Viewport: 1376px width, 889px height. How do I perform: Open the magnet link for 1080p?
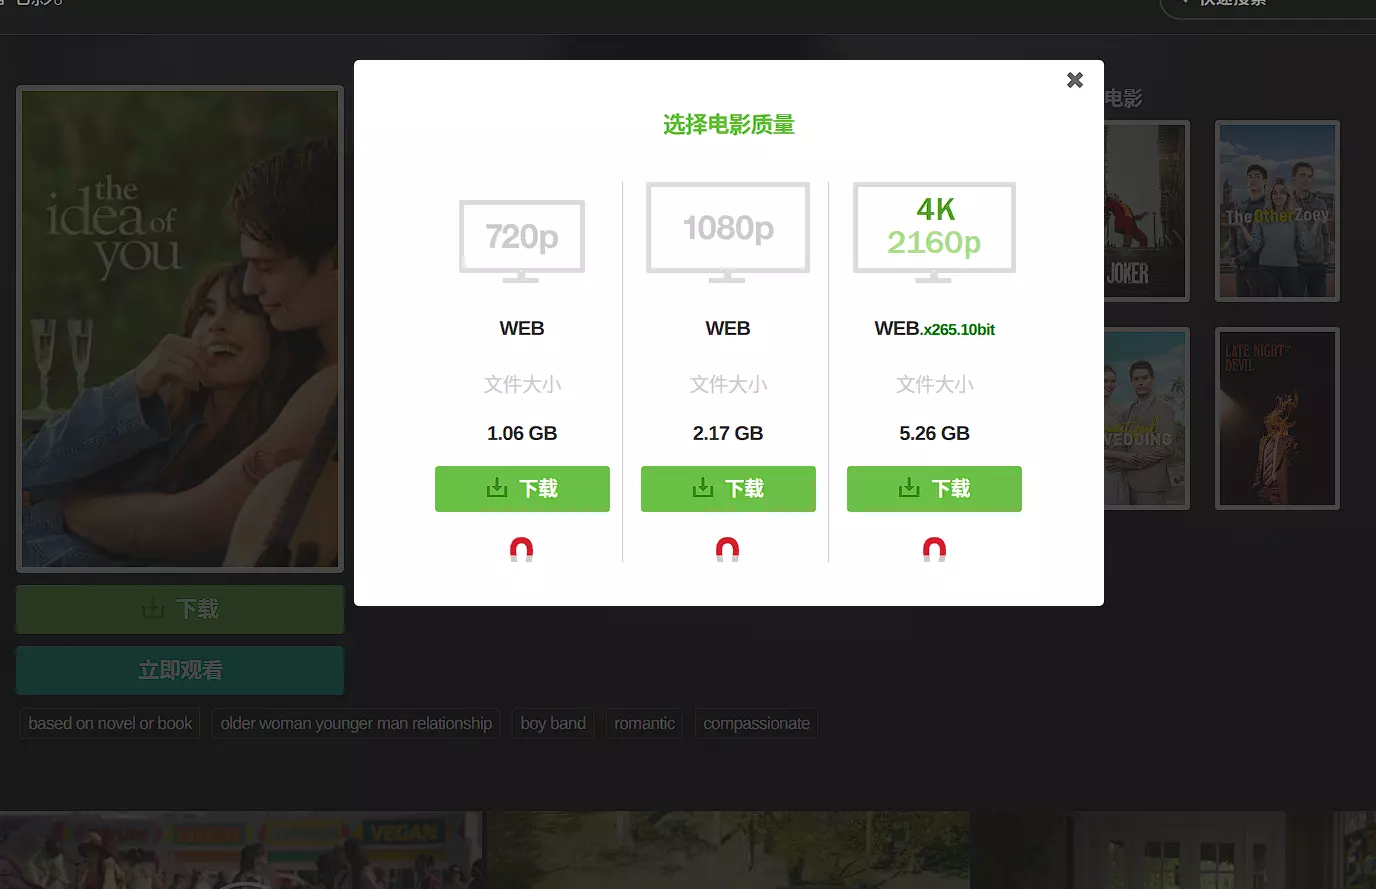point(728,549)
